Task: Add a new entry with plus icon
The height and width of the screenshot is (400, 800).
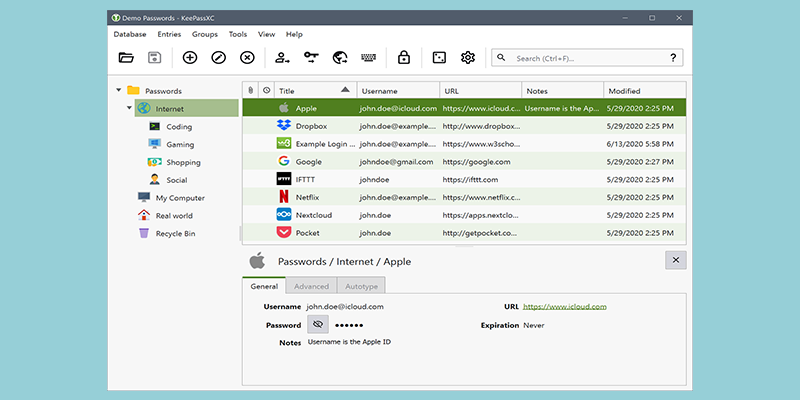Action: click(x=190, y=58)
